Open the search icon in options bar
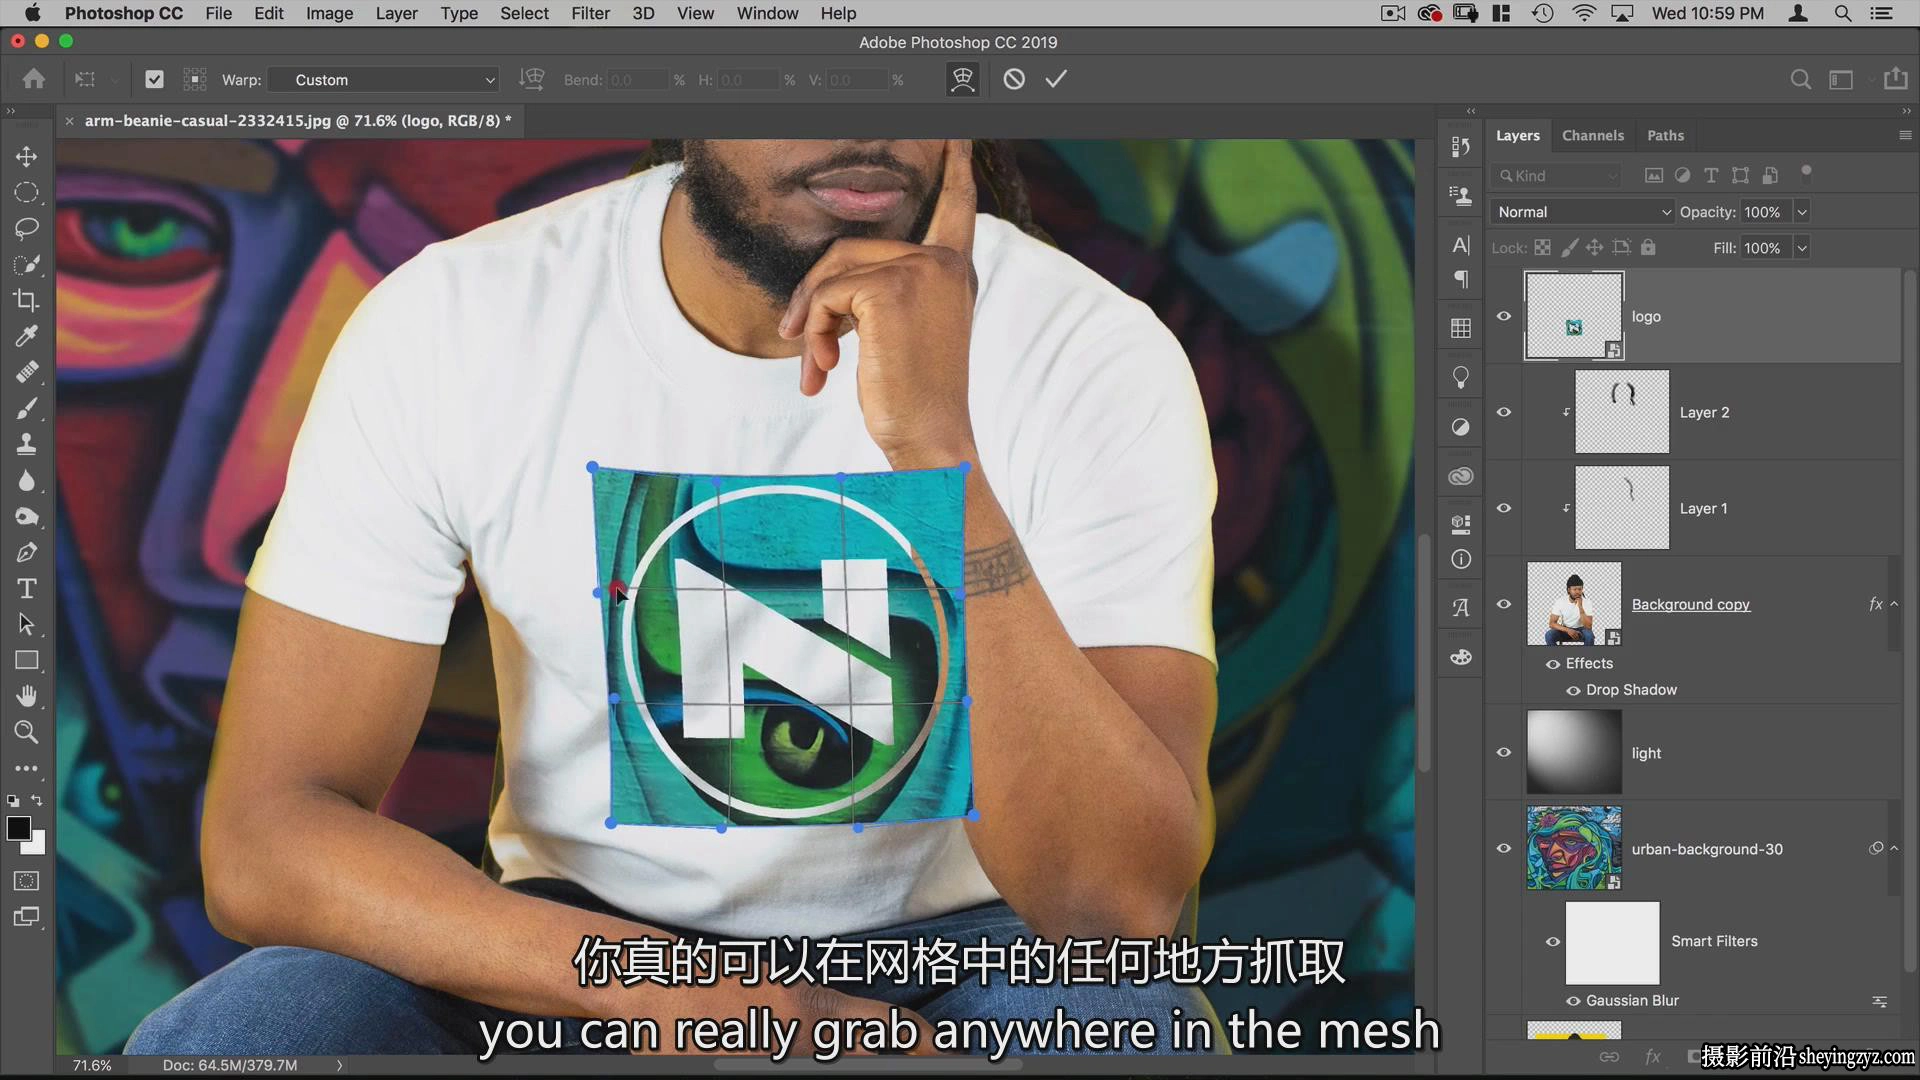 click(1800, 79)
